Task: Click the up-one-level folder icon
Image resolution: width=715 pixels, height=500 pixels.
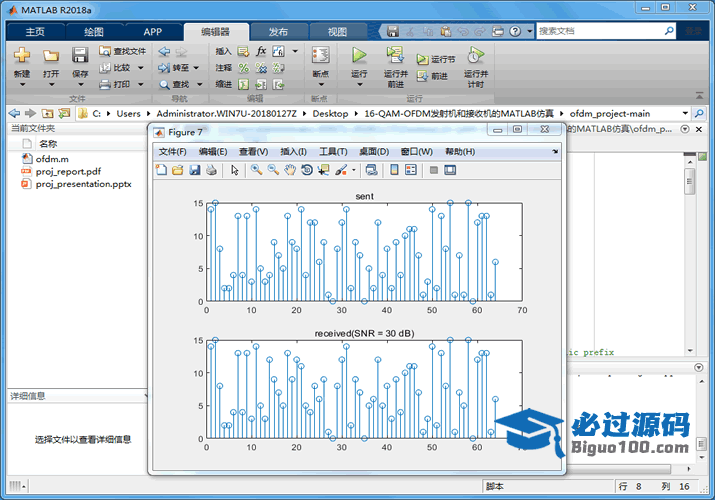Action: (x=47, y=113)
